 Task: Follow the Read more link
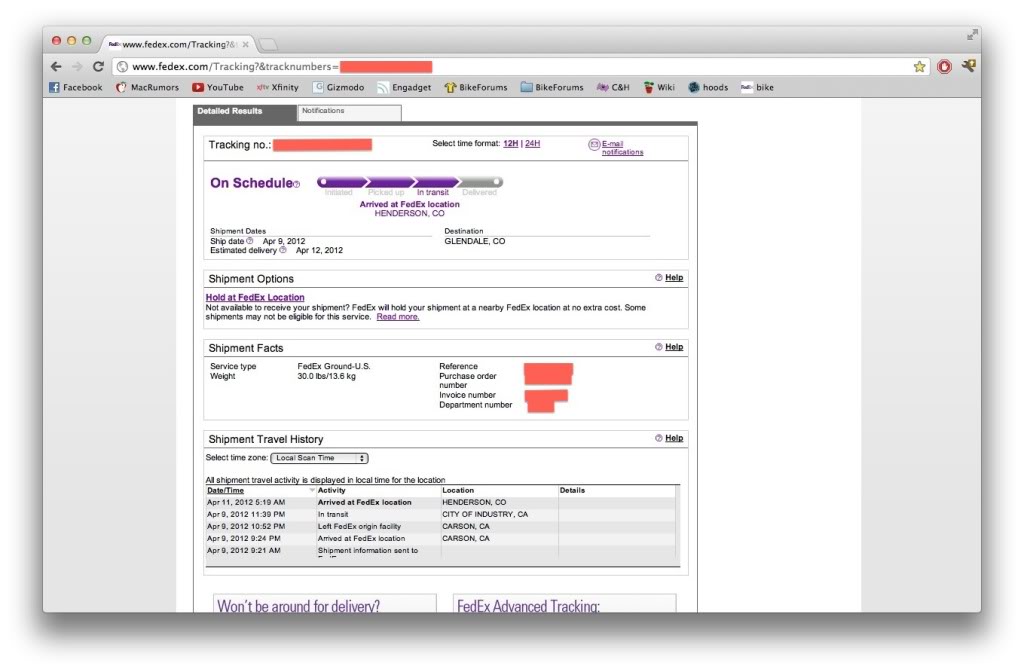[398, 317]
